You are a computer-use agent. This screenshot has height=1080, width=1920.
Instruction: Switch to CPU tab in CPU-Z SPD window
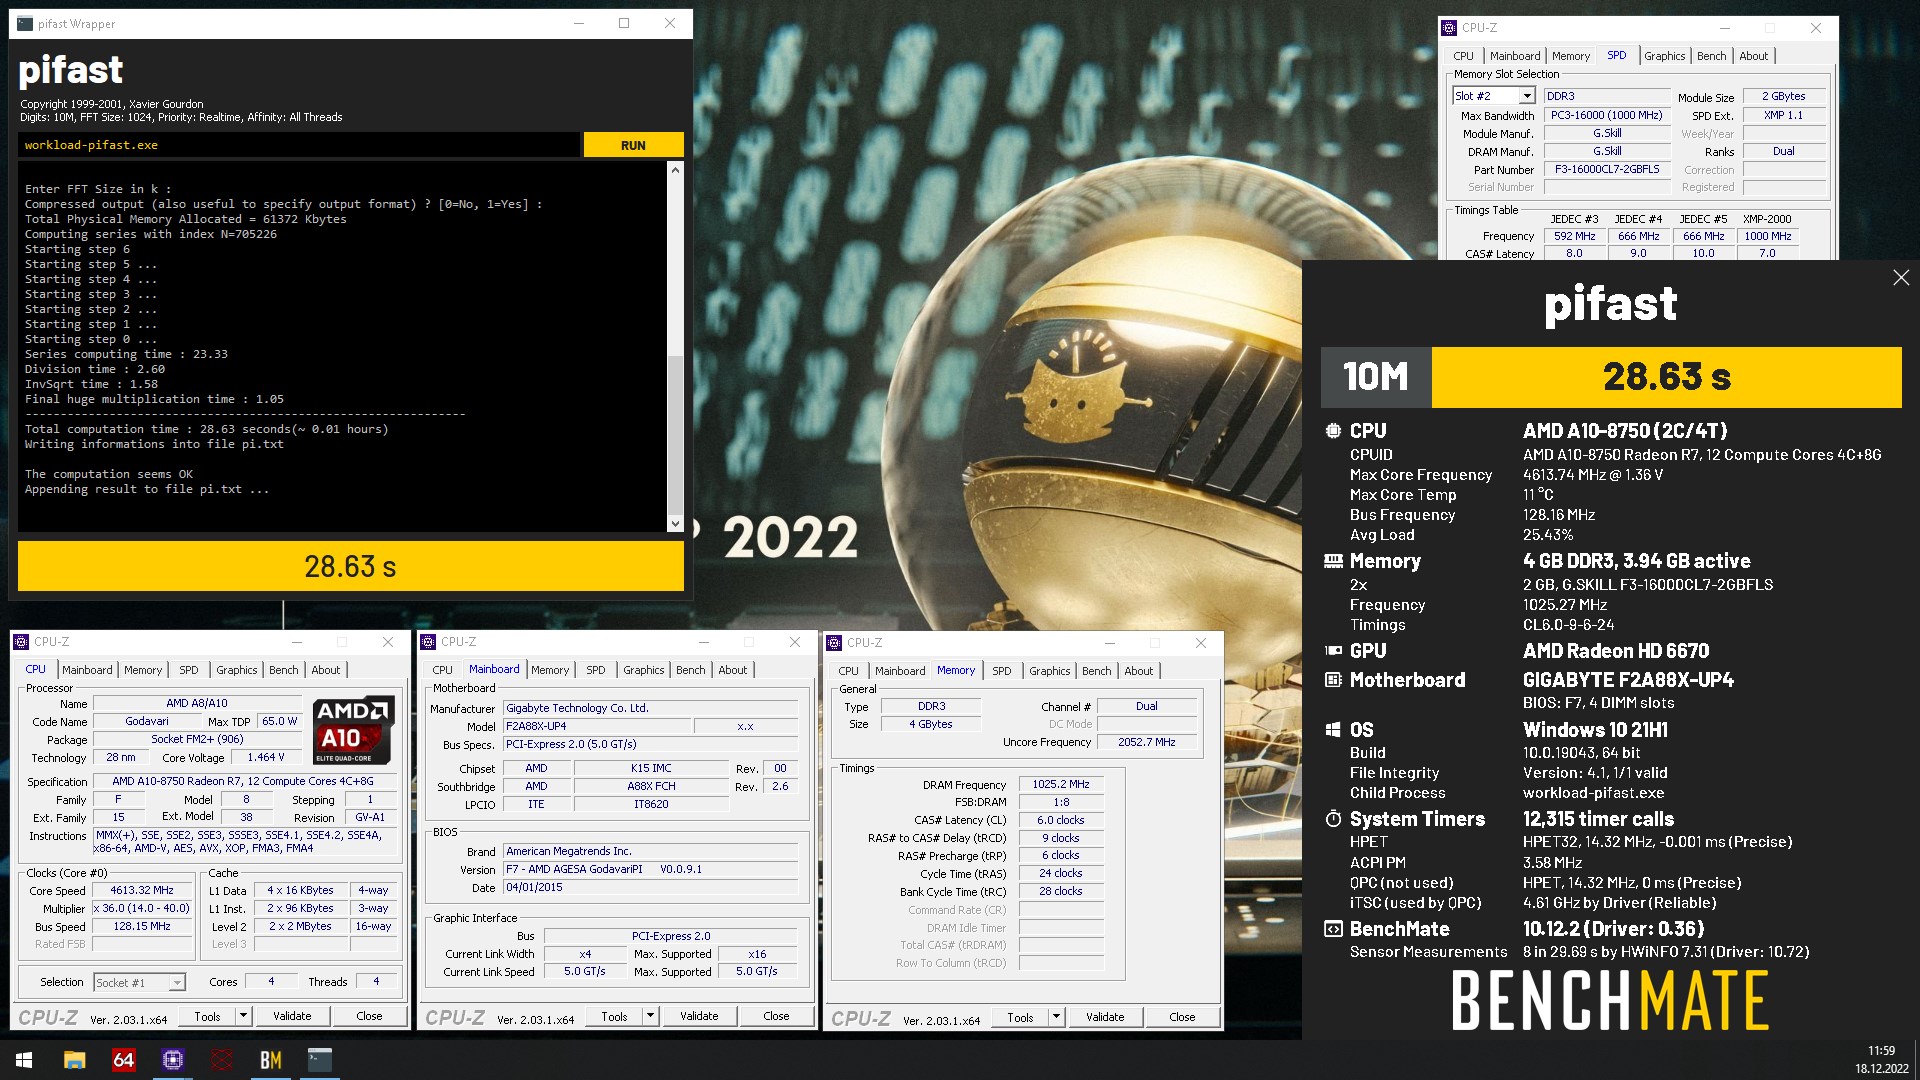click(1463, 56)
